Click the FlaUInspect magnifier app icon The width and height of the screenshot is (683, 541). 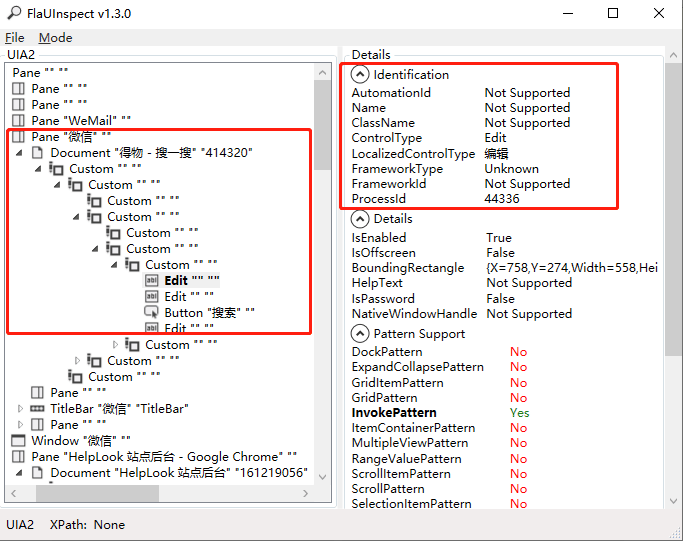click(14, 13)
